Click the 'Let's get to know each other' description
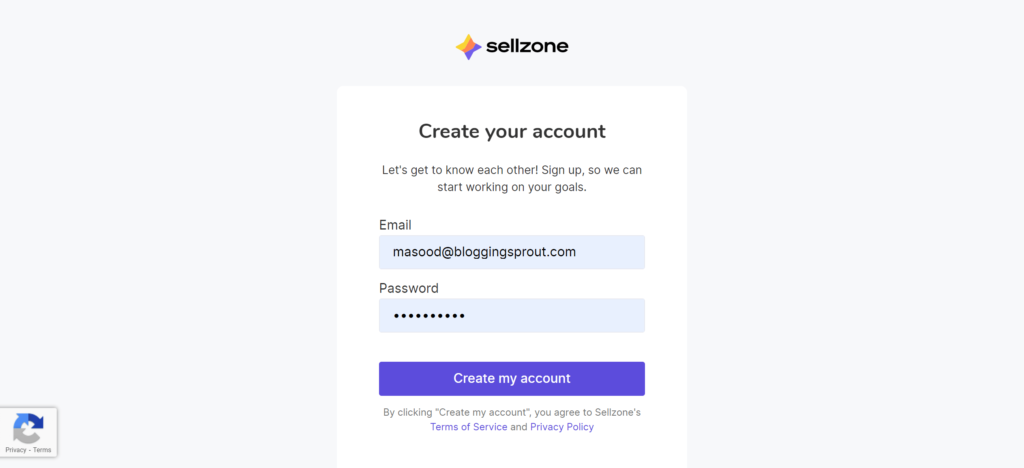This screenshot has height=468, width=1024. pyautogui.click(x=512, y=178)
